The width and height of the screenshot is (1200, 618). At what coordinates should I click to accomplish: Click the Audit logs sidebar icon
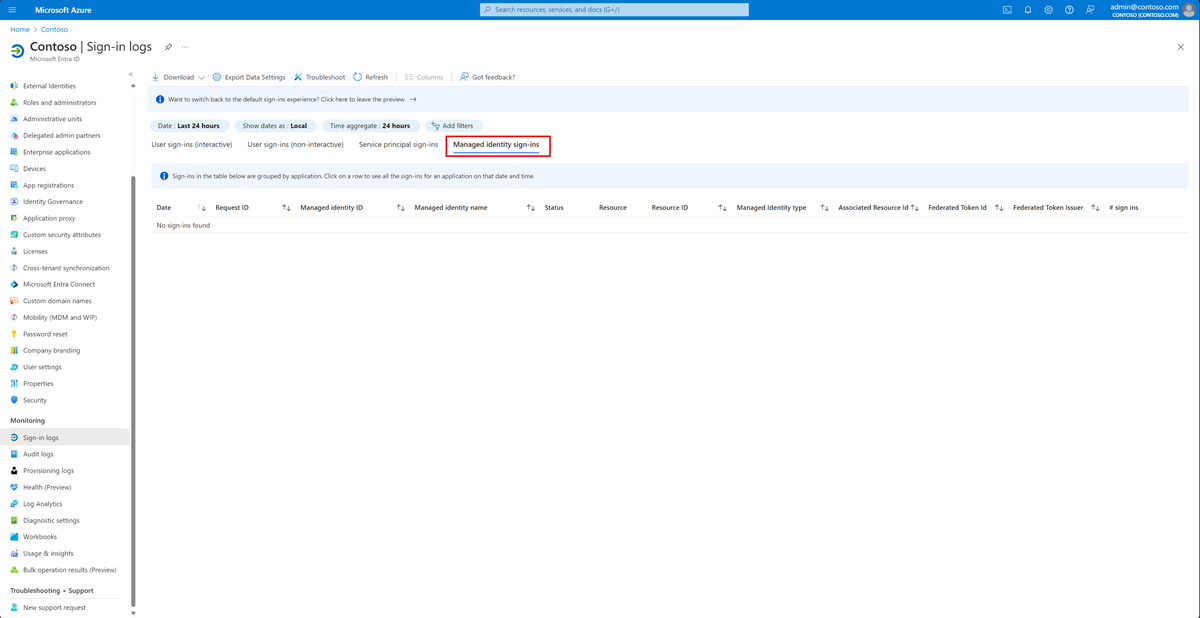[x=14, y=454]
